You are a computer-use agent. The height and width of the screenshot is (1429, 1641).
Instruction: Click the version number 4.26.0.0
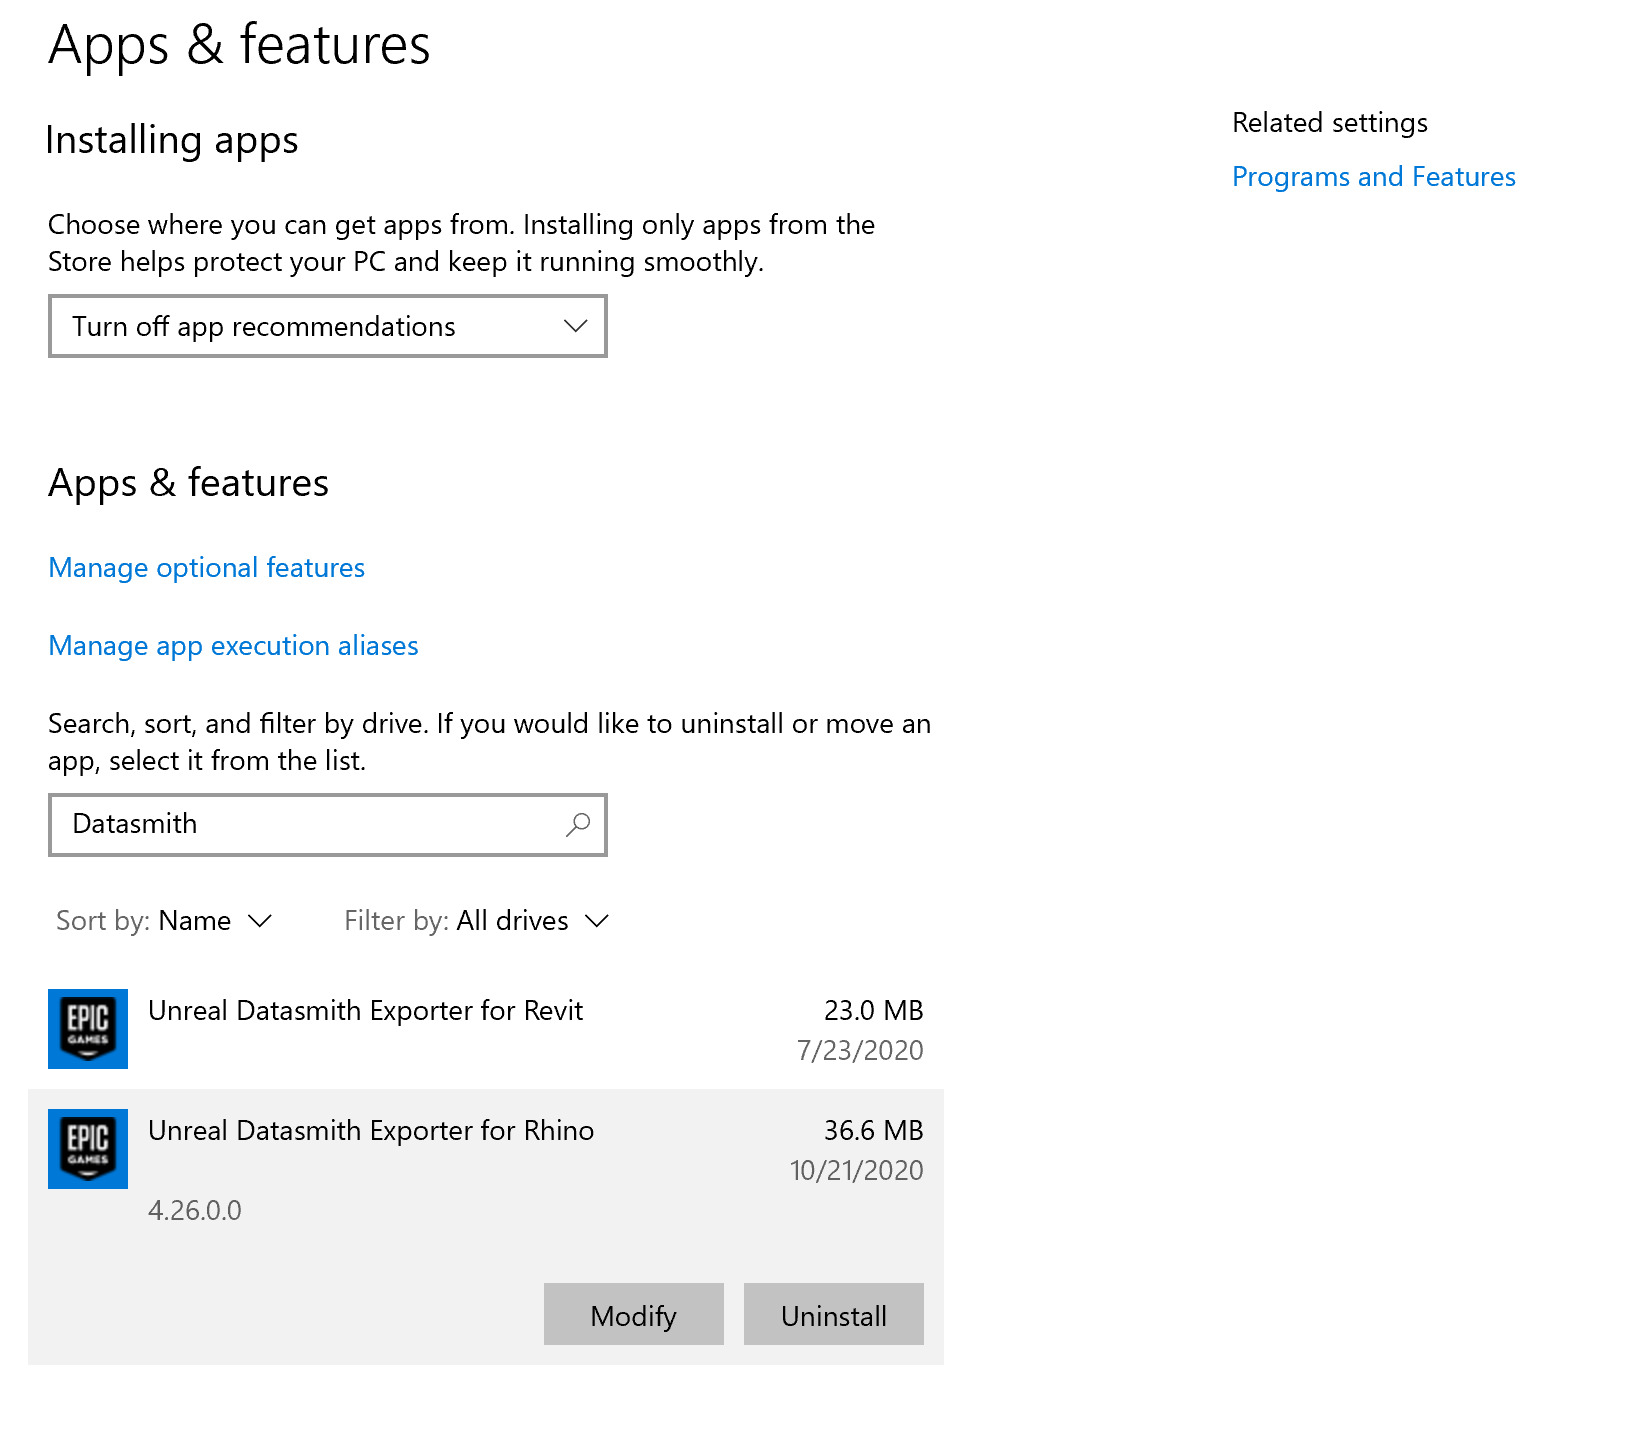195,1210
